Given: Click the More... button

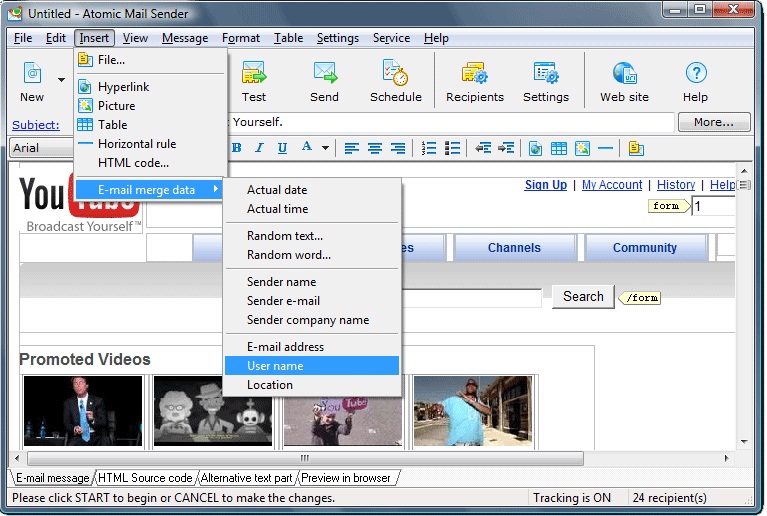Looking at the screenshot, I should 714,122.
